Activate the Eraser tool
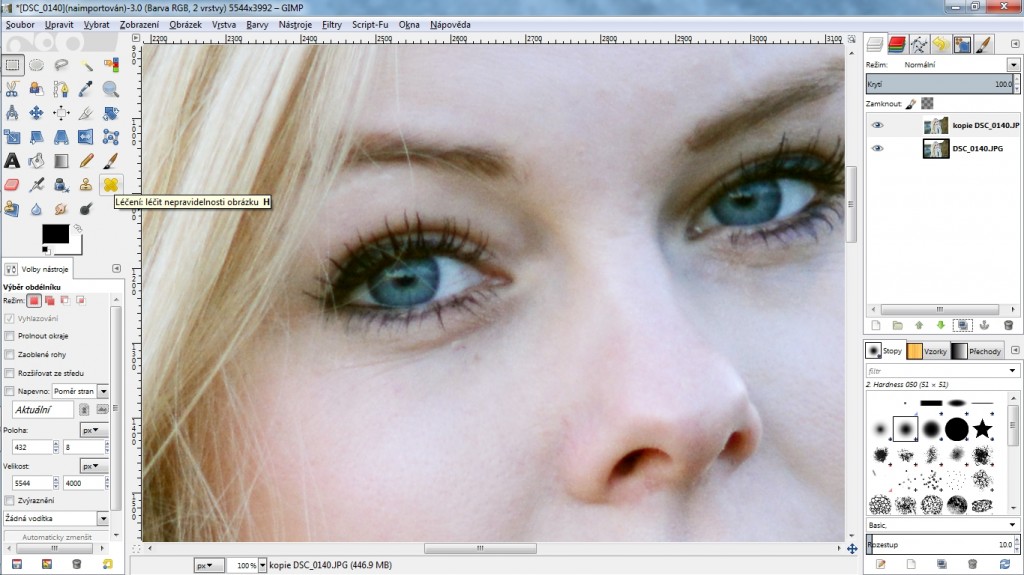 [12, 185]
